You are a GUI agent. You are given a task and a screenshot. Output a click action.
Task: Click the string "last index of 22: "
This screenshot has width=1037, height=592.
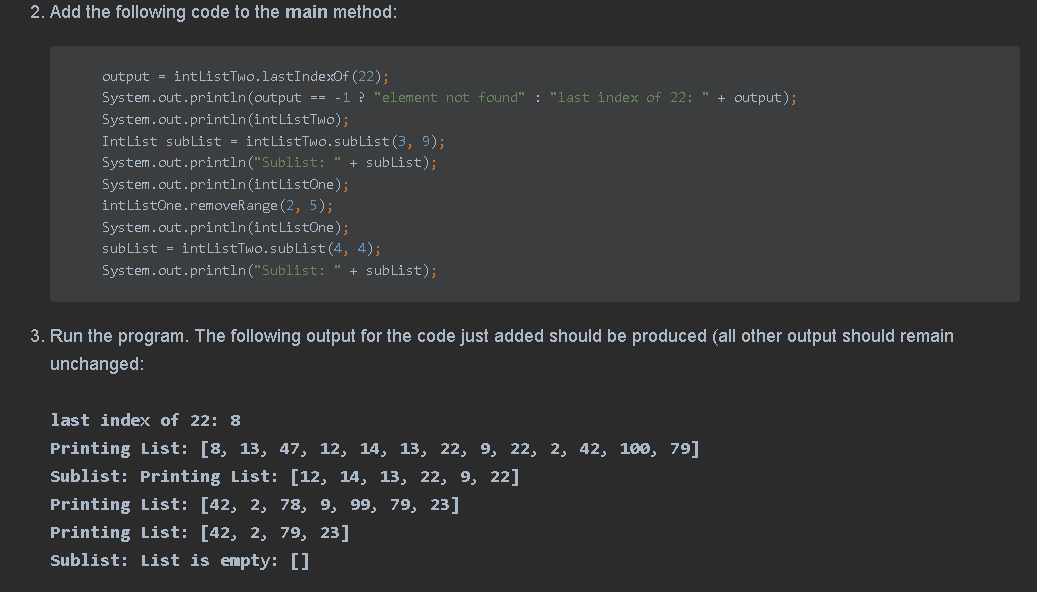(x=629, y=97)
